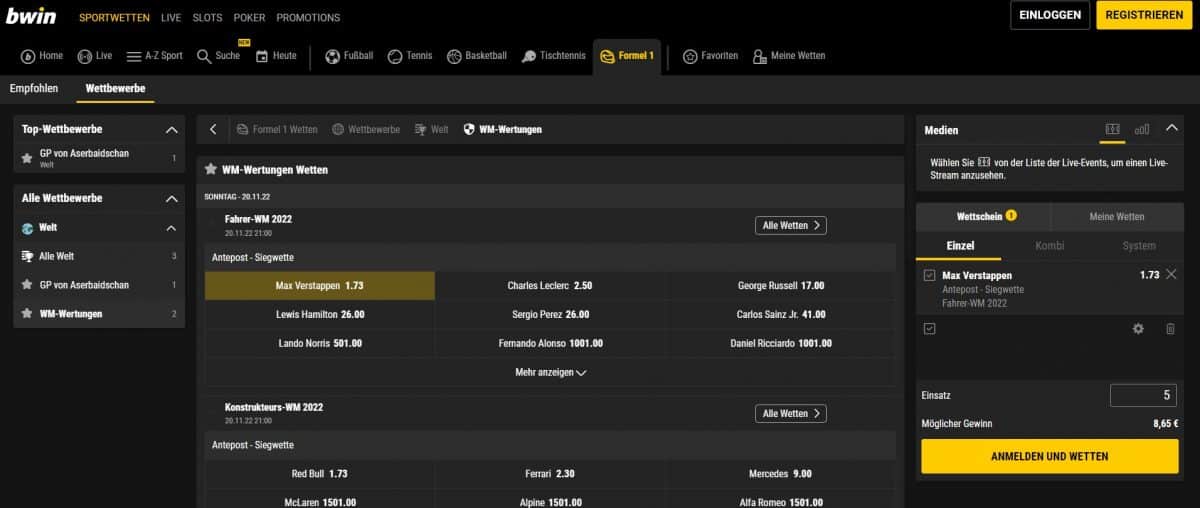Expand Mehr anzeigen for more drivers
The height and width of the screenshot is (508, 1200).
[x=549, y=372]
